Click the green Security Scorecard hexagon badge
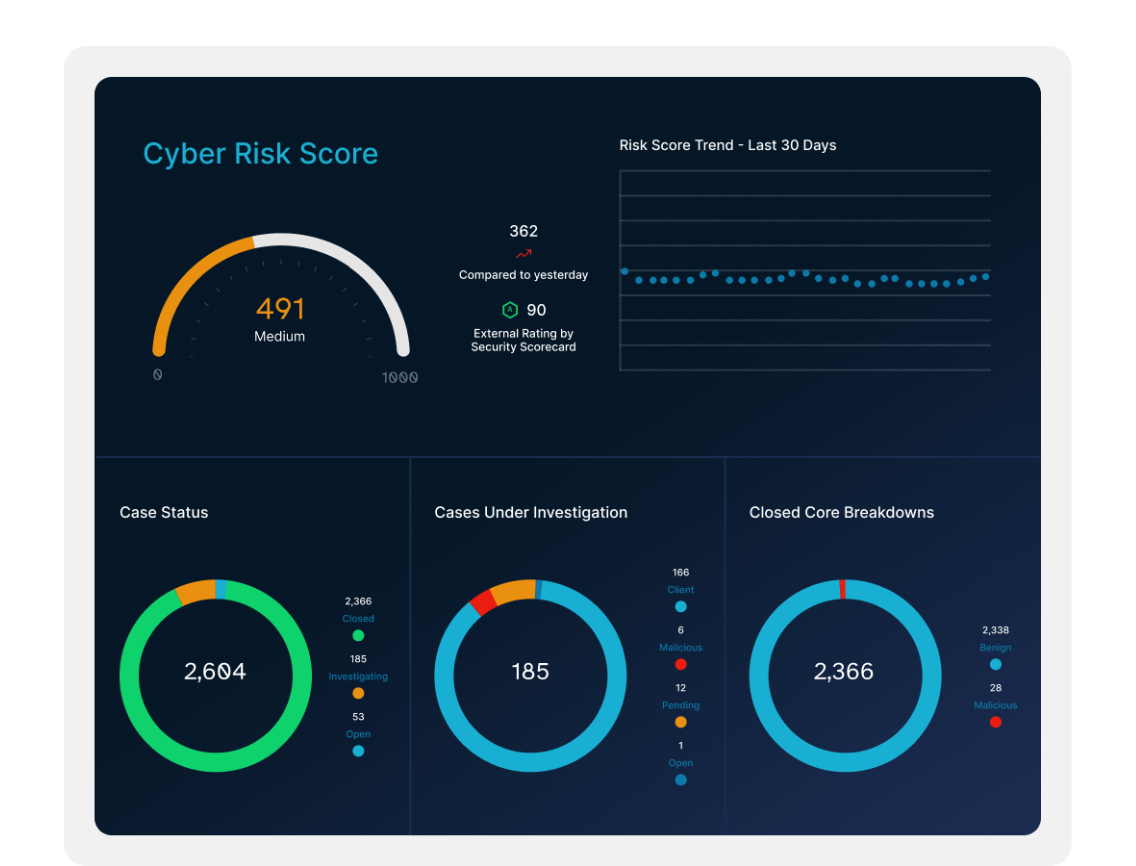 tap(510, 310)
